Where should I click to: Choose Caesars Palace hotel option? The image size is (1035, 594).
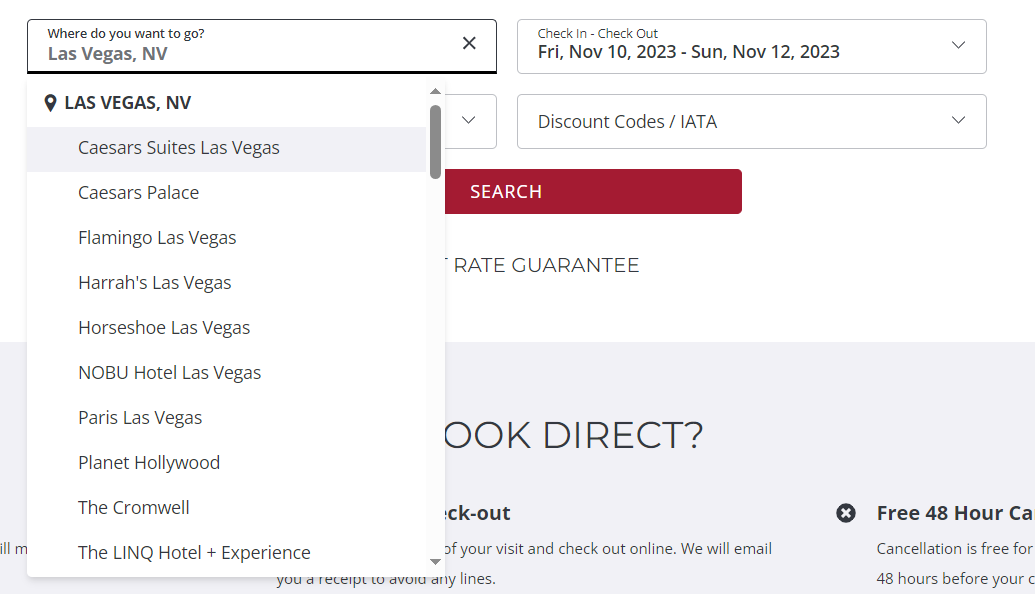tap(139, 193)
